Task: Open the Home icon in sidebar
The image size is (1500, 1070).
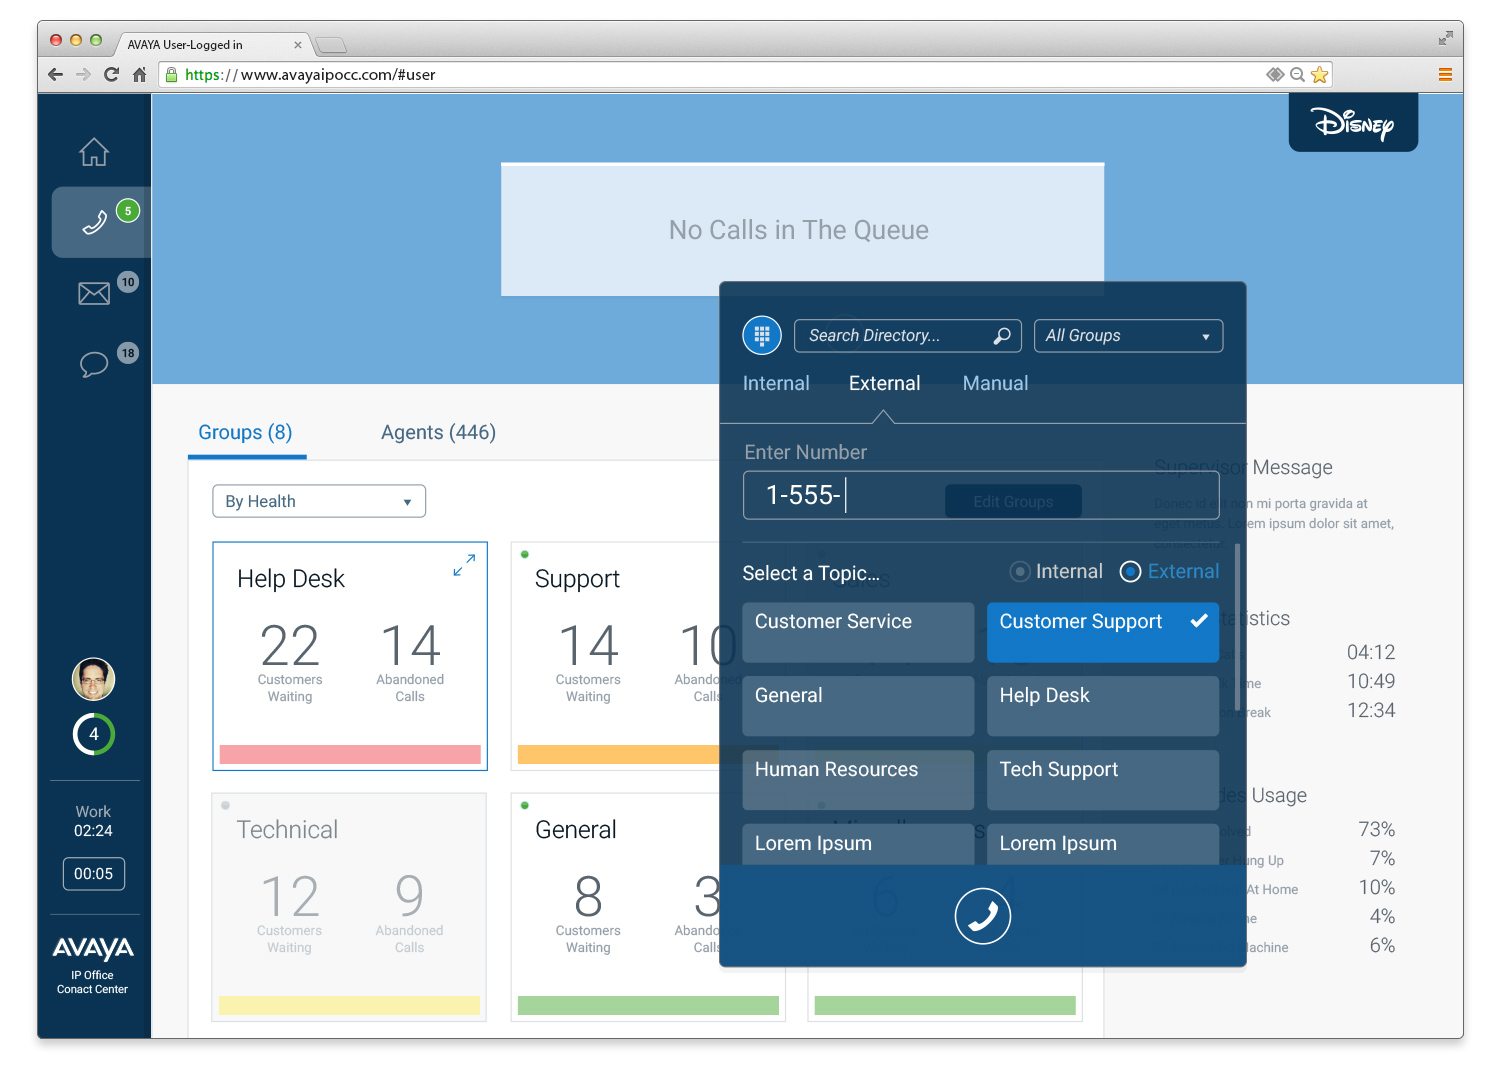Action: pyautogui.click(x=94, y=152)
